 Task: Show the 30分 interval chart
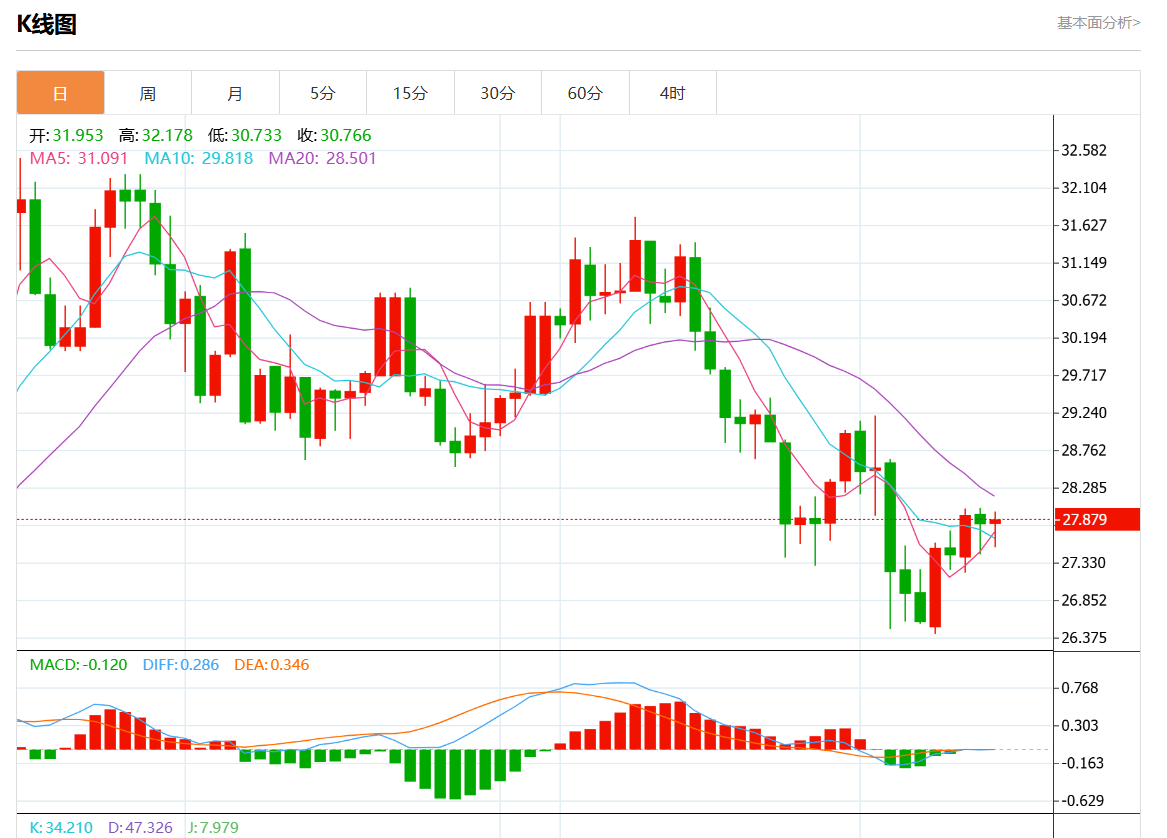pyautogui.click(x=498, y=94)
